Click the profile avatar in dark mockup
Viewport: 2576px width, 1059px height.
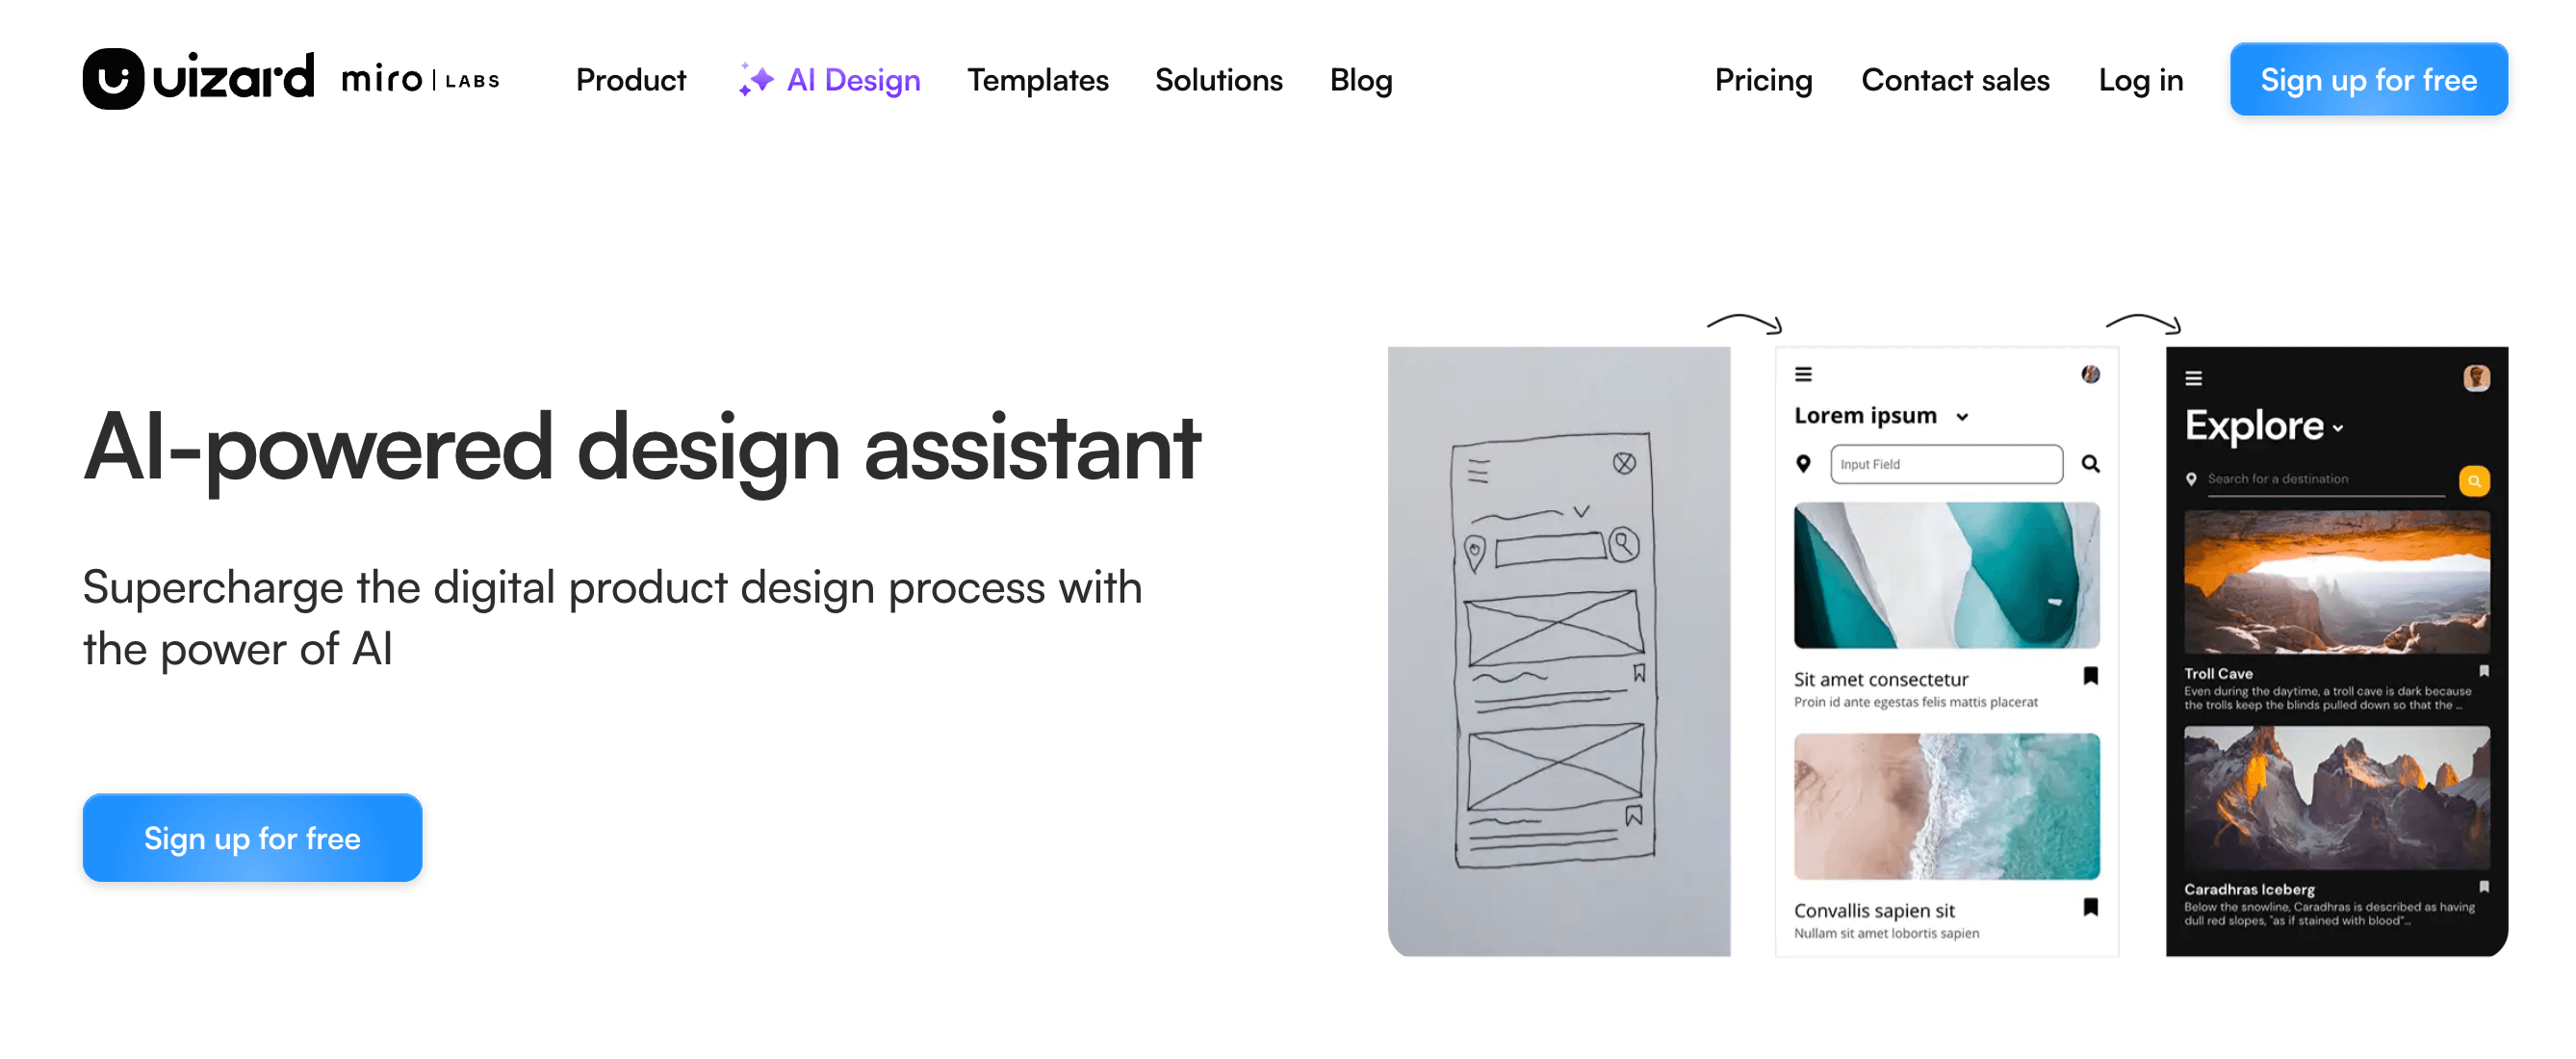2476,378
